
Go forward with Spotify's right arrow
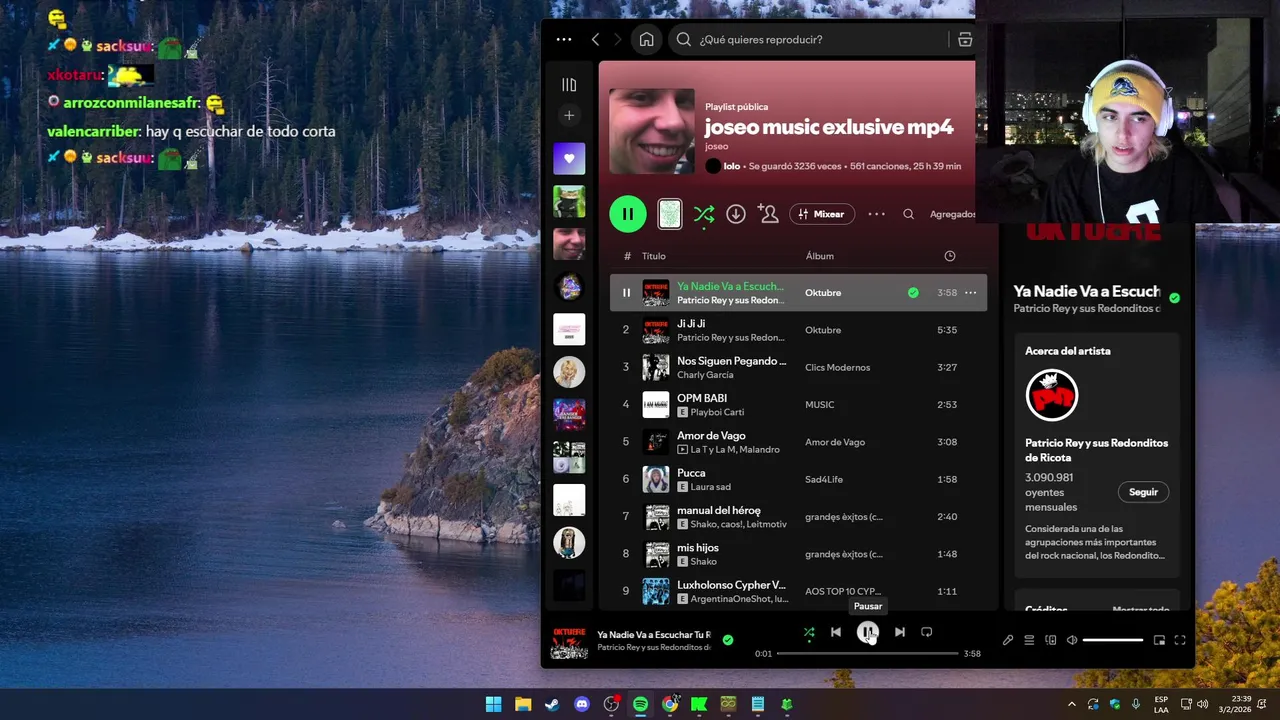pyautogui.click(x=617, y=40)
